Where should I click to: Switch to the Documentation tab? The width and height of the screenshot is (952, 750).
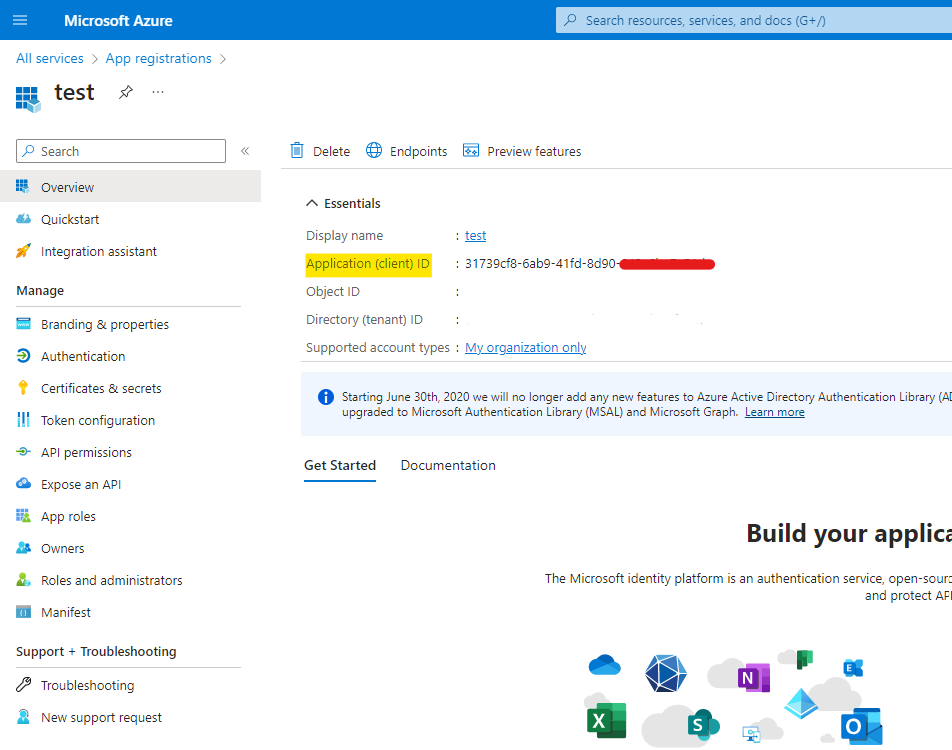coord(447,465)
